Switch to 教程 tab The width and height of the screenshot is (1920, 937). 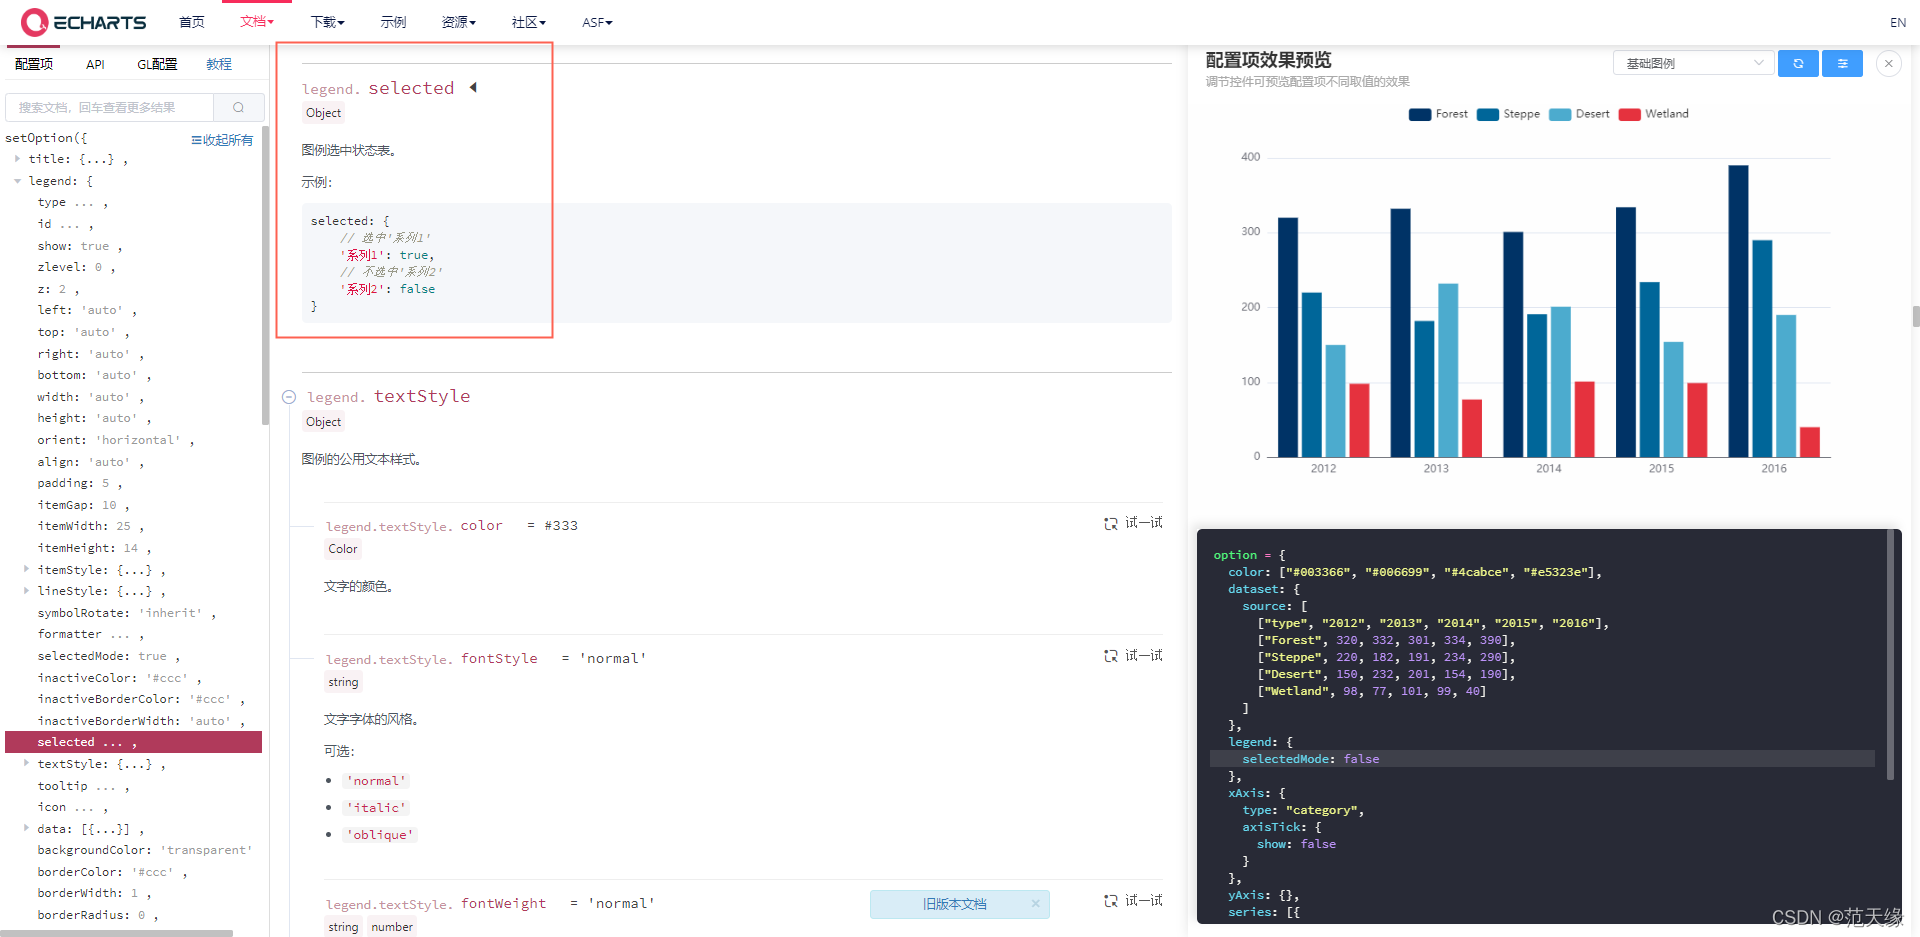click(219, 64)
